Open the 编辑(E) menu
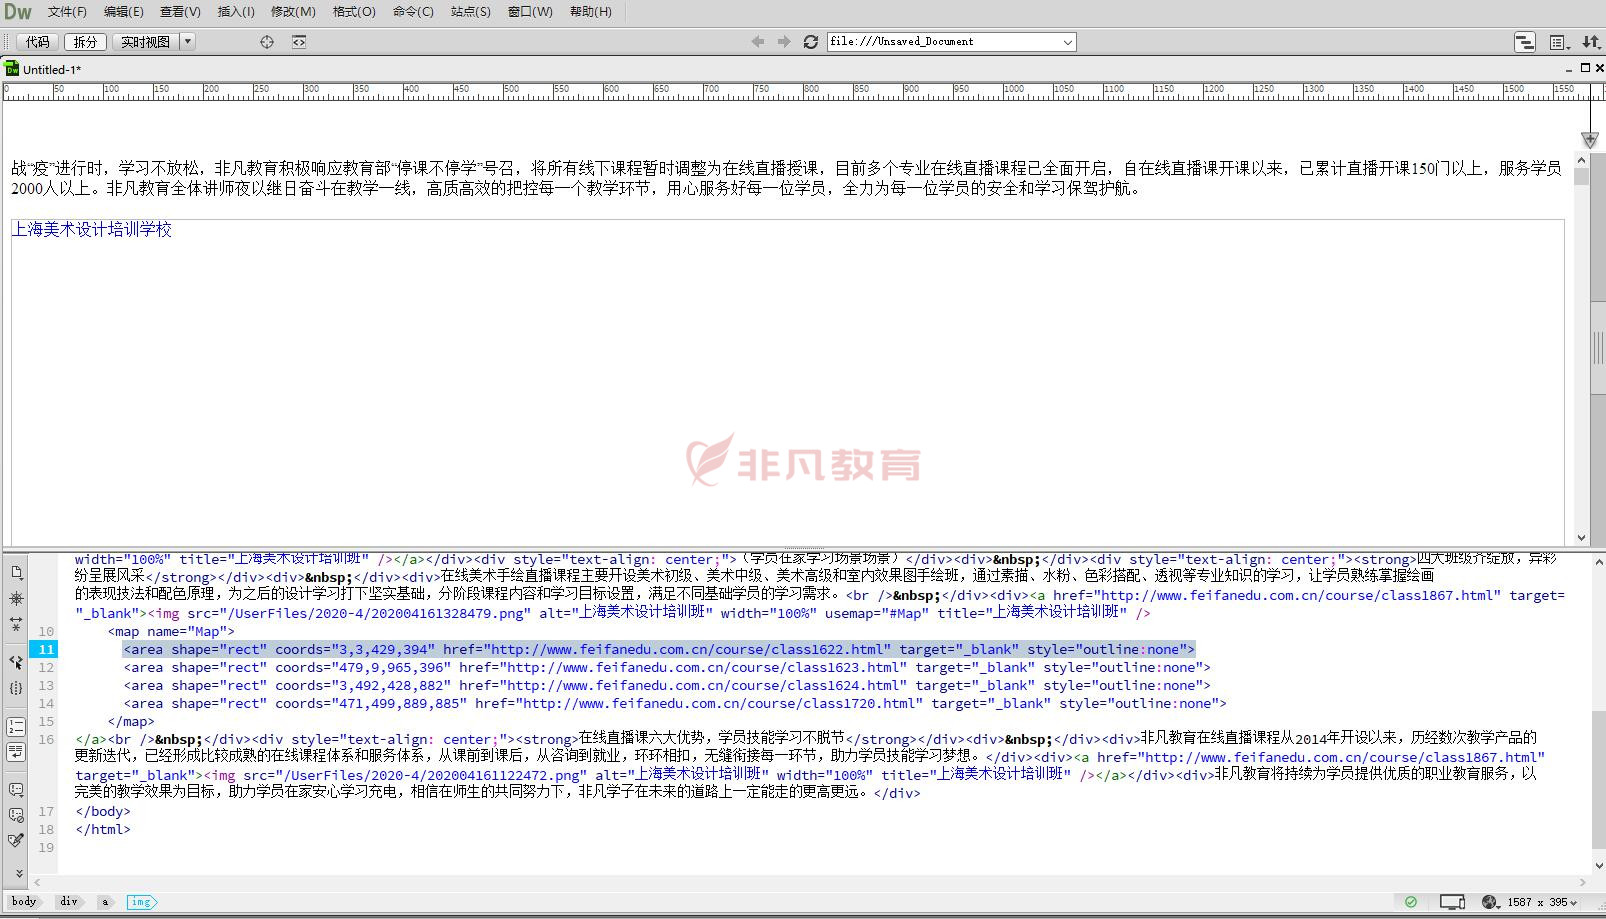This screenshot has width=1606, height=919. pos(124,12)
